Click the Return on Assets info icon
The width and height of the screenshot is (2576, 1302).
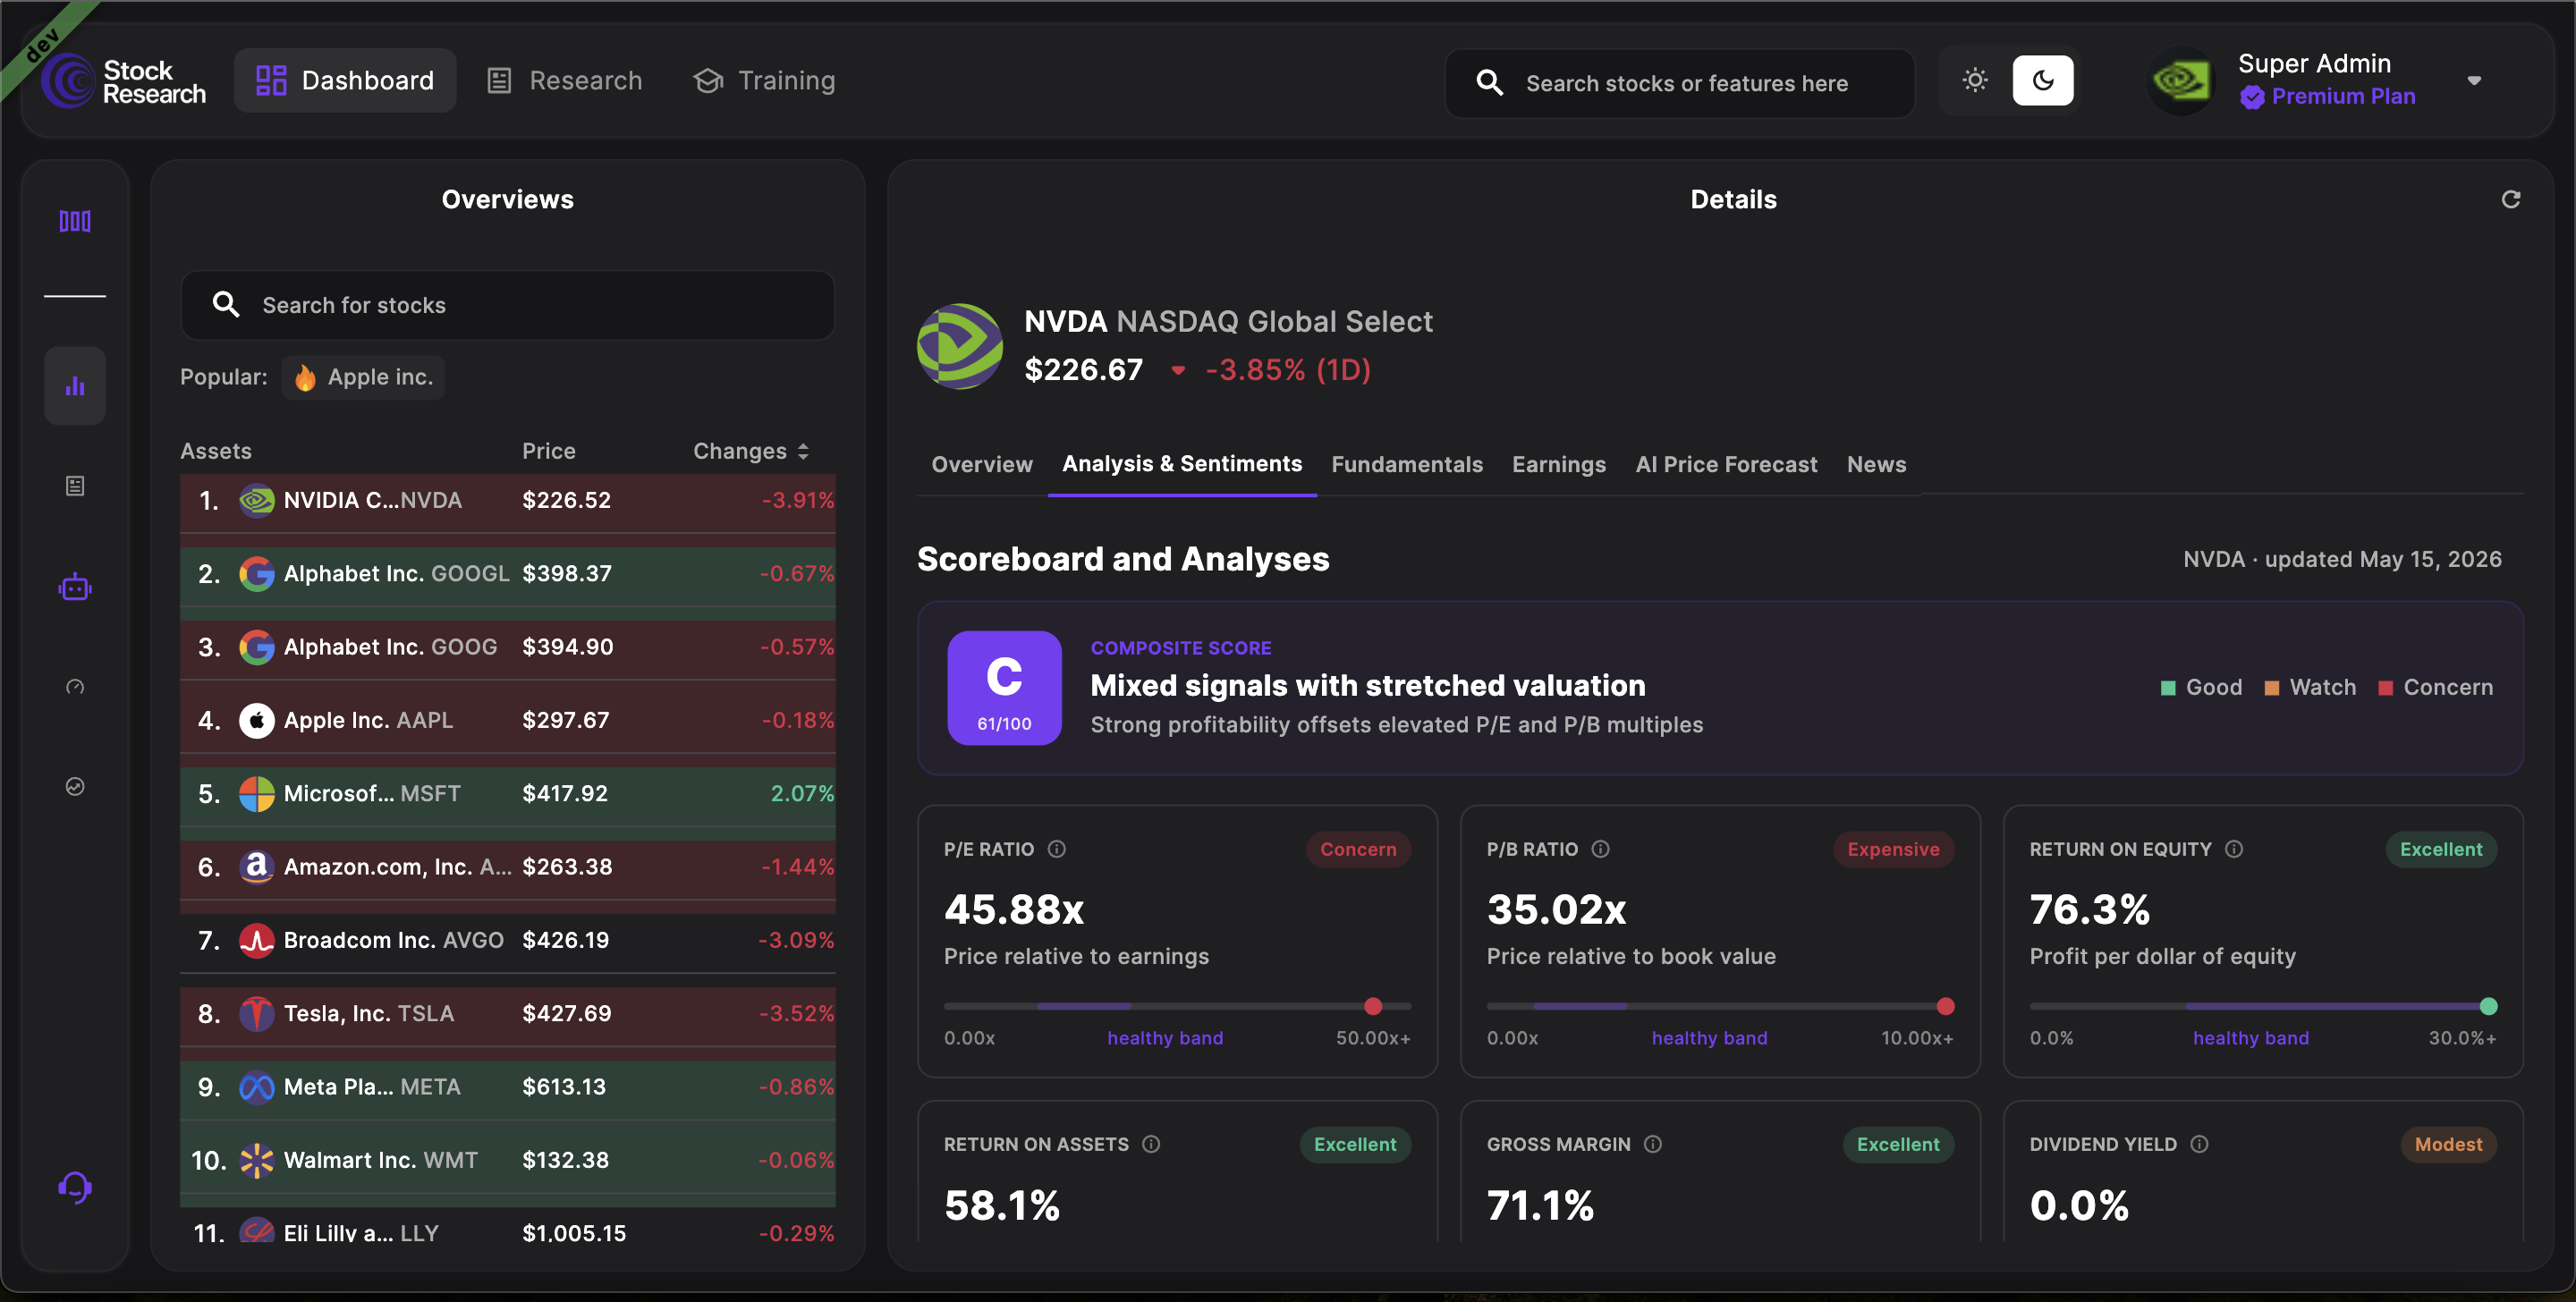pyautogui.click(x=1151, y=1144)
